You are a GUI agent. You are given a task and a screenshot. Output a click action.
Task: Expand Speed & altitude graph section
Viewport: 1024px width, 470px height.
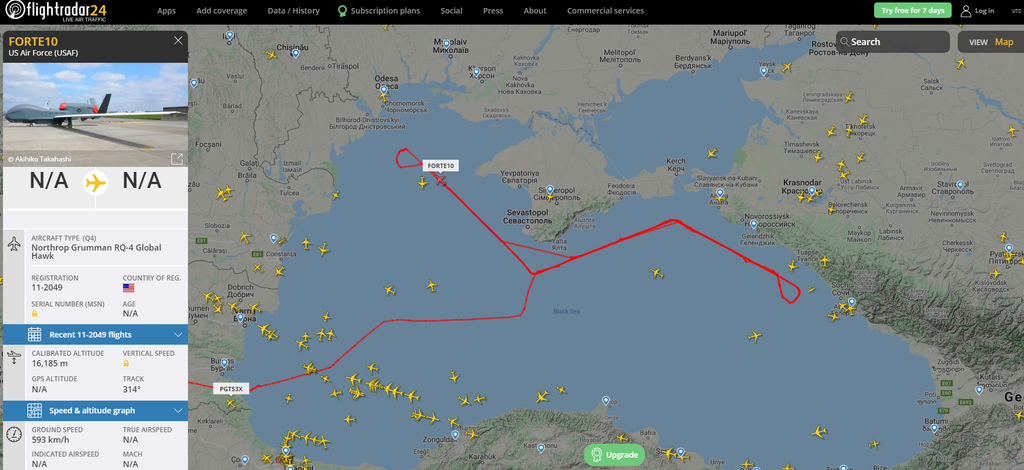[95, 411]
